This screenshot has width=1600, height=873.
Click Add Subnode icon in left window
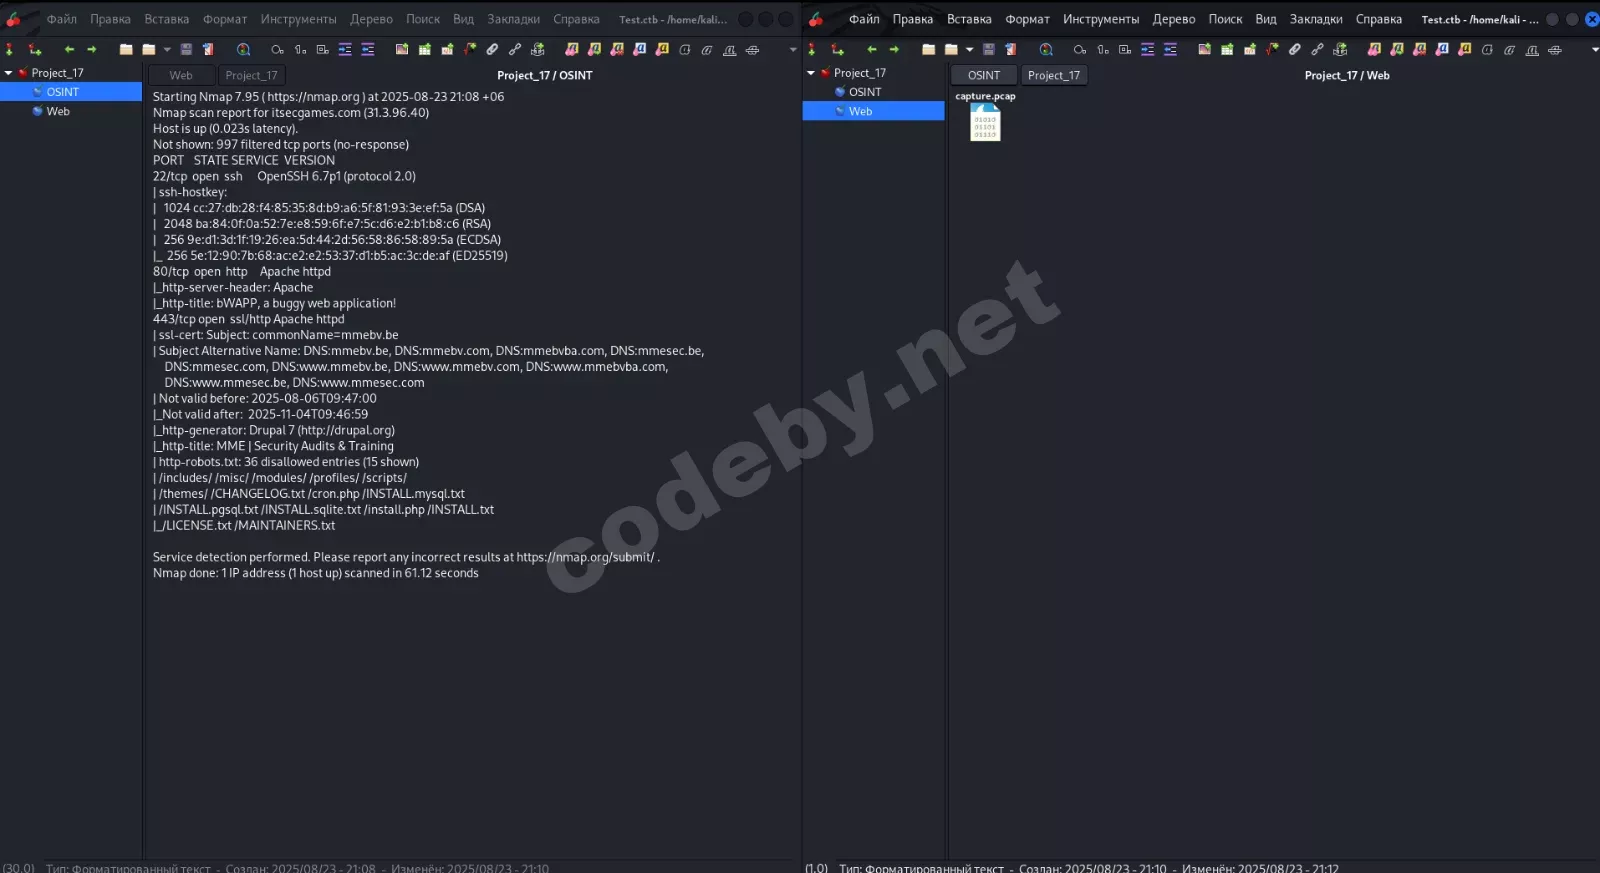(x=35, y=49)
